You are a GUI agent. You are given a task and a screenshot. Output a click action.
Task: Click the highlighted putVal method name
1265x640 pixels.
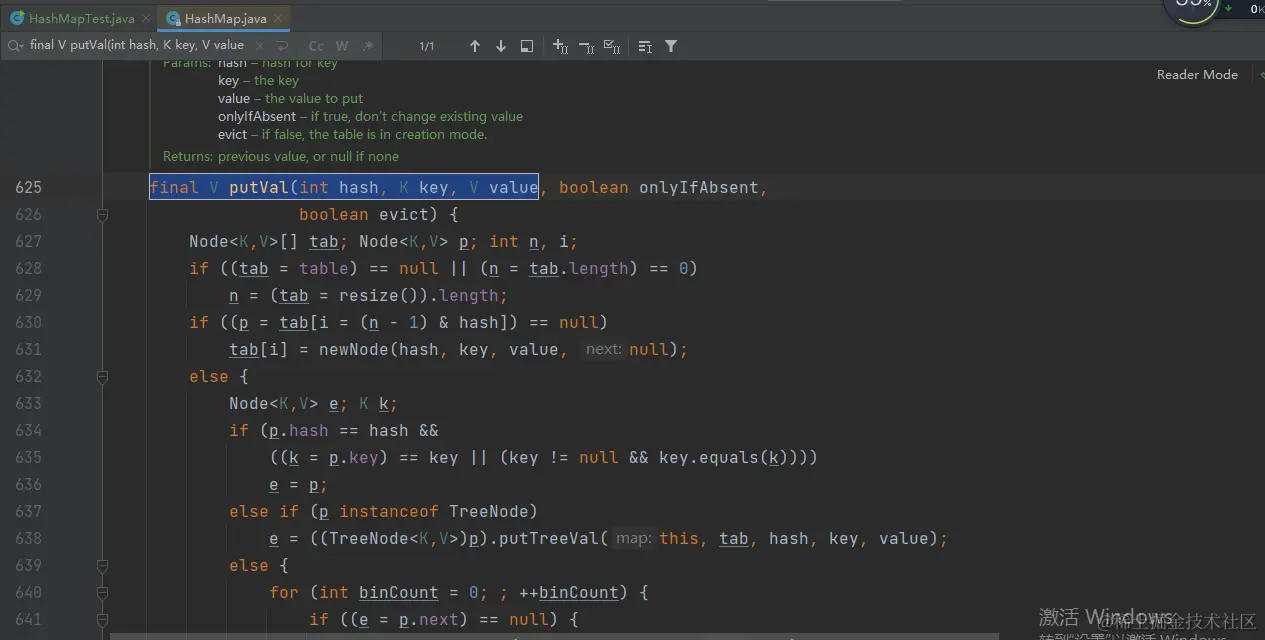coord(259,187)
